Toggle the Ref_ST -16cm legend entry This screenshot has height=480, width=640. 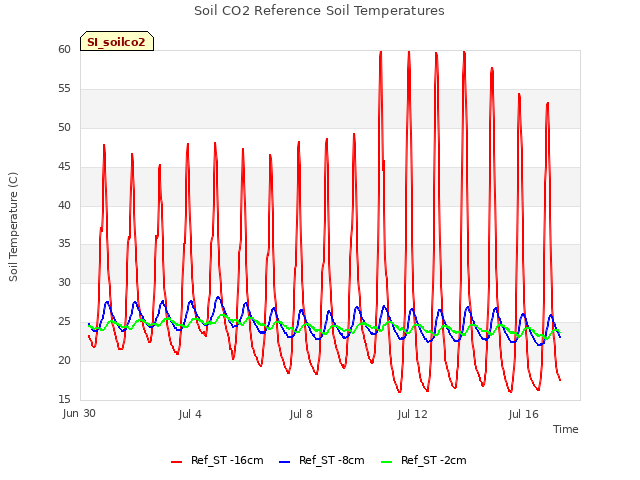(x=217, y=460)
